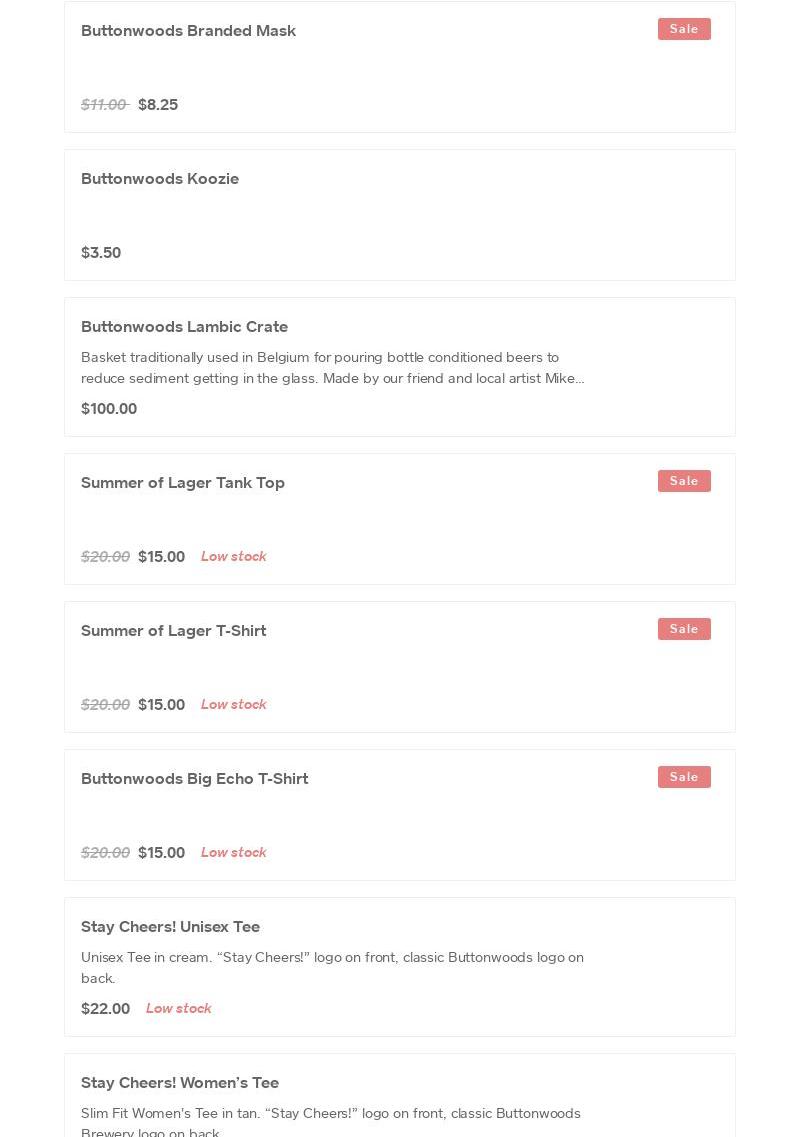Open the Buttonwoods Koozie item

coord(160,179)
